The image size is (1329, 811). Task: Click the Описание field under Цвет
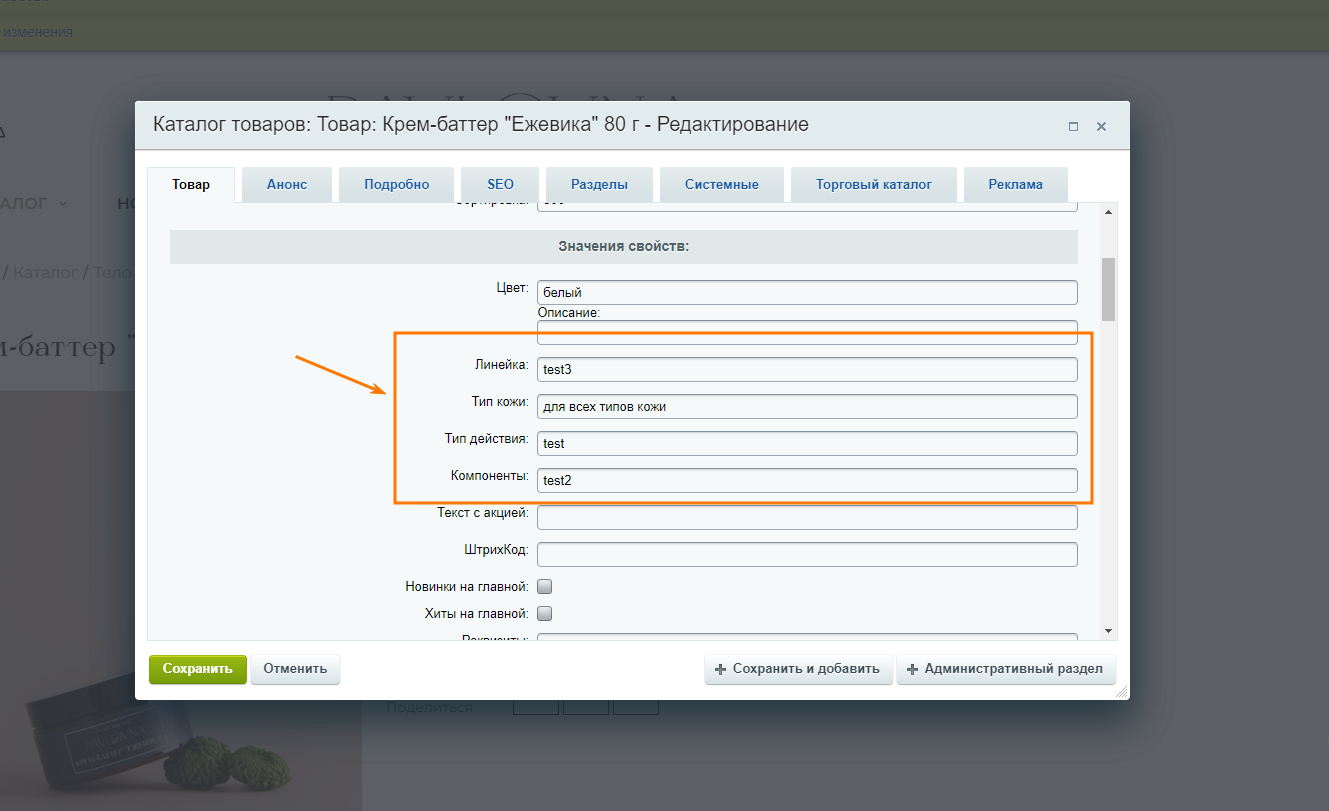808,332
